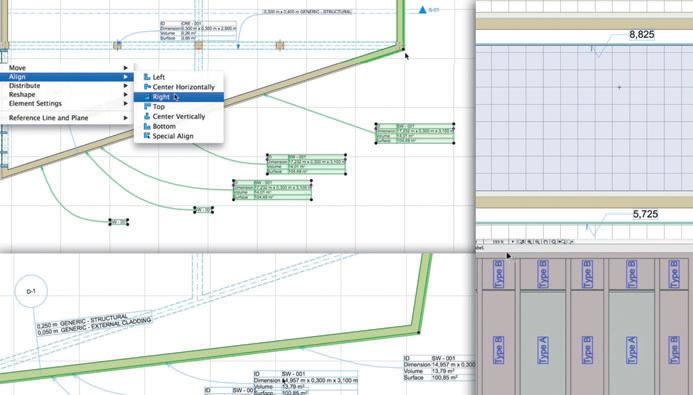Expand the Reshape submenu arrow
This screenshot has width=693, height=395.
point(126,95)
